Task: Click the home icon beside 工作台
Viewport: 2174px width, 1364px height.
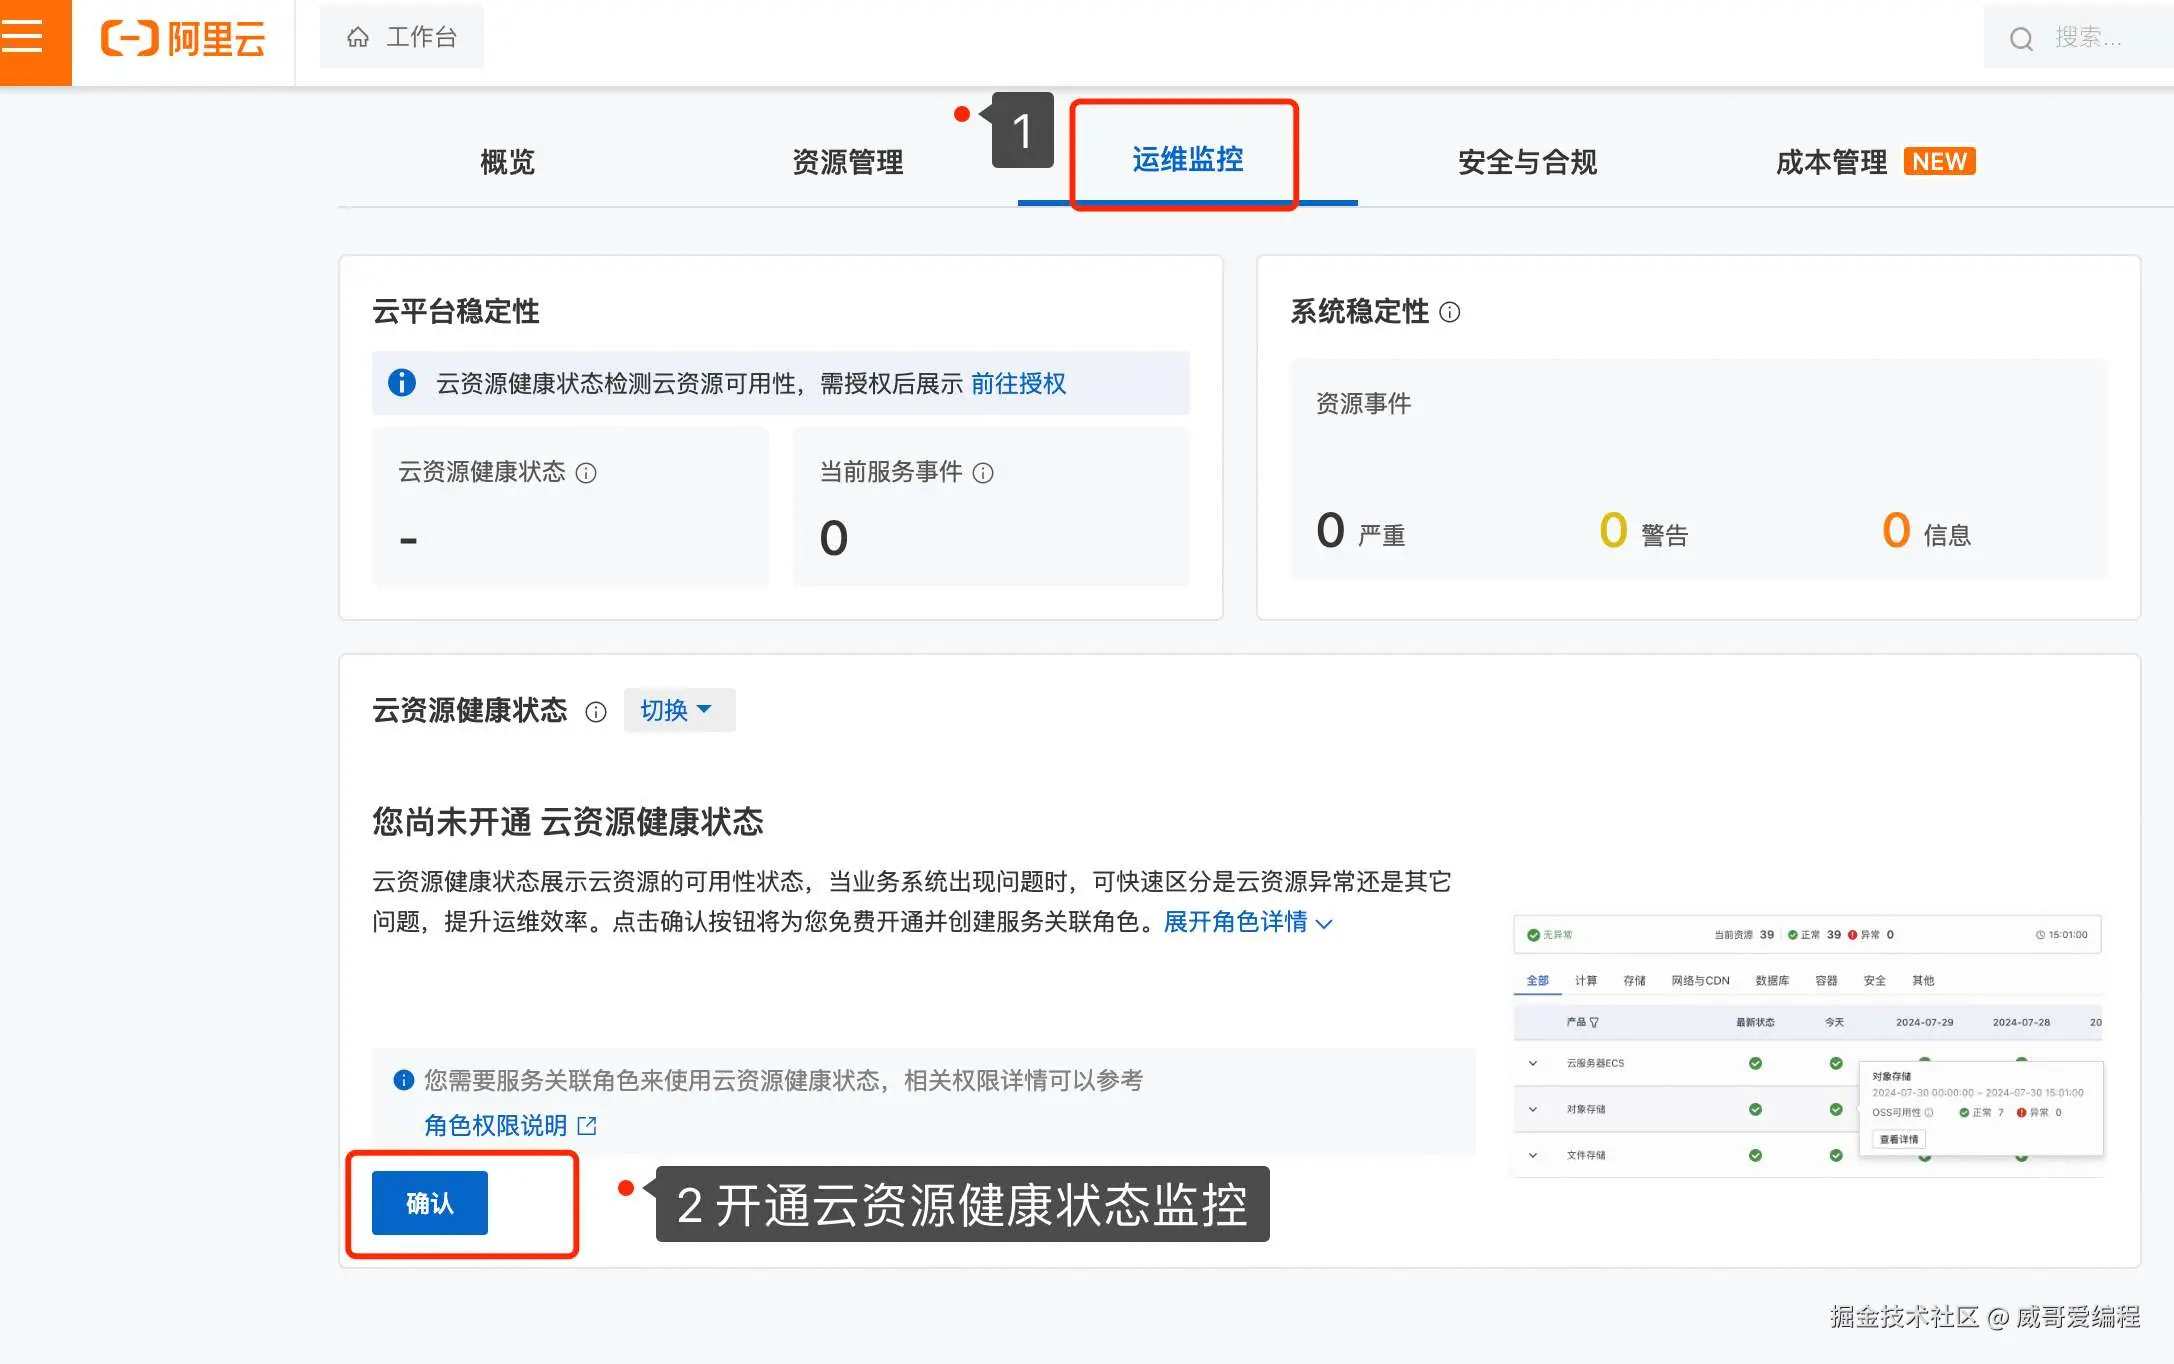Action: point(358,38)
